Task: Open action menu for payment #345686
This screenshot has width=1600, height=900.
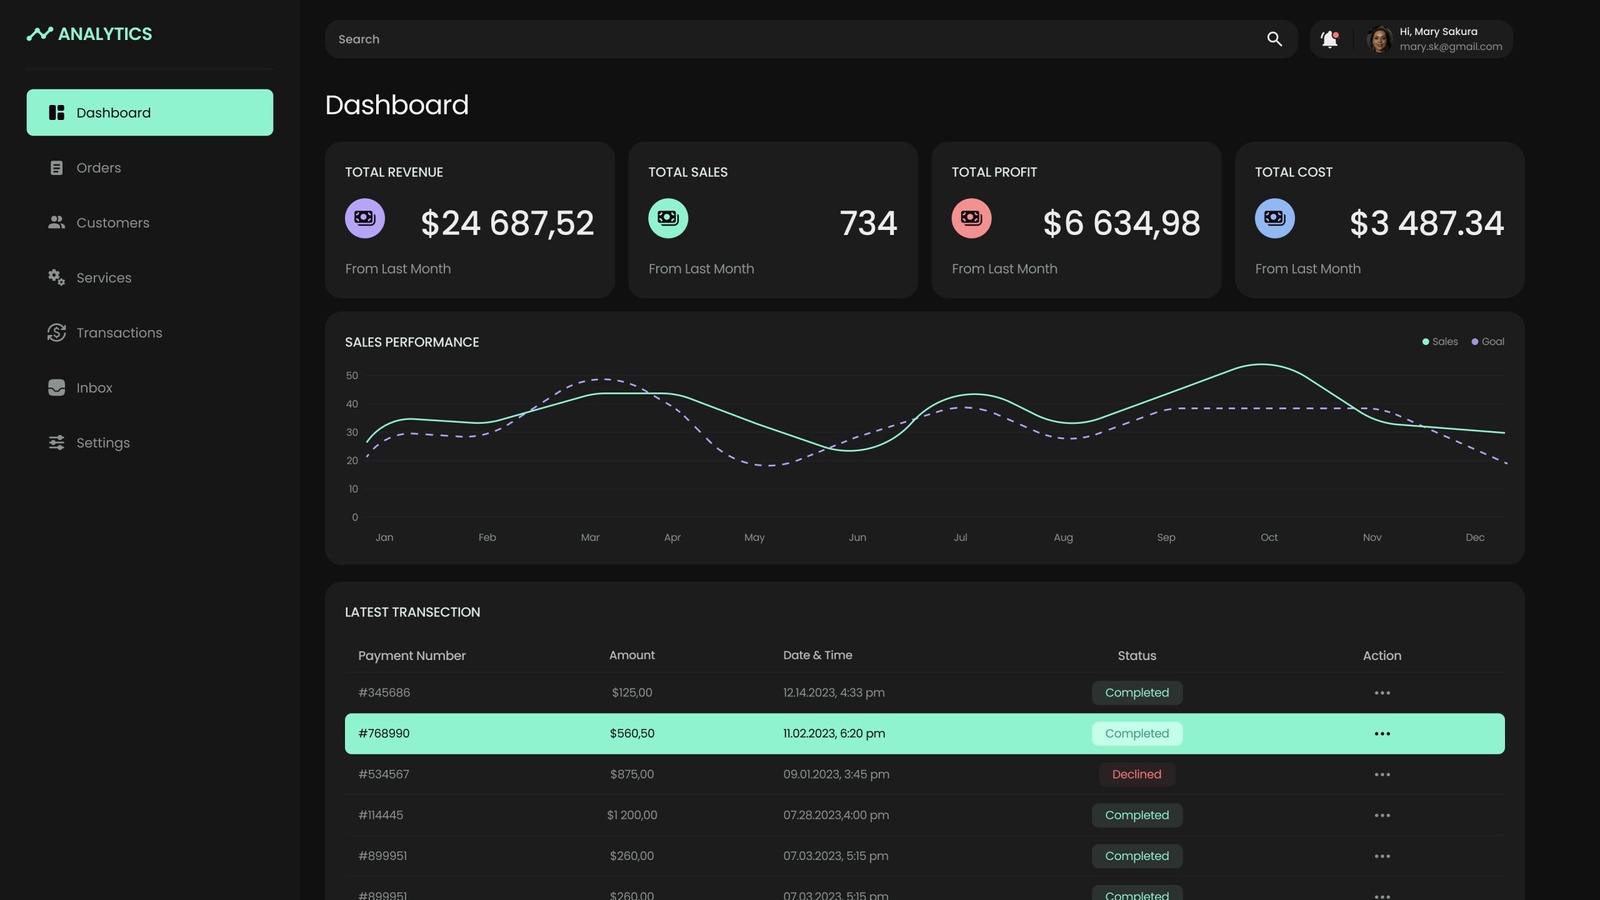Action: [1382, 693]
